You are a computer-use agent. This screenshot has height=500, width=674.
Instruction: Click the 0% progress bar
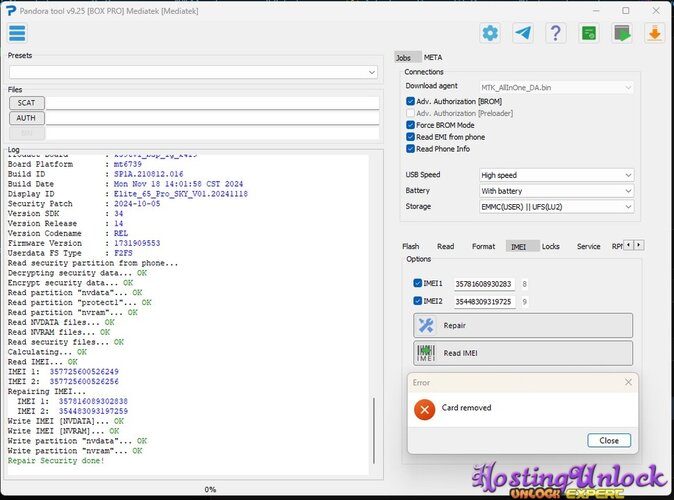210,489
